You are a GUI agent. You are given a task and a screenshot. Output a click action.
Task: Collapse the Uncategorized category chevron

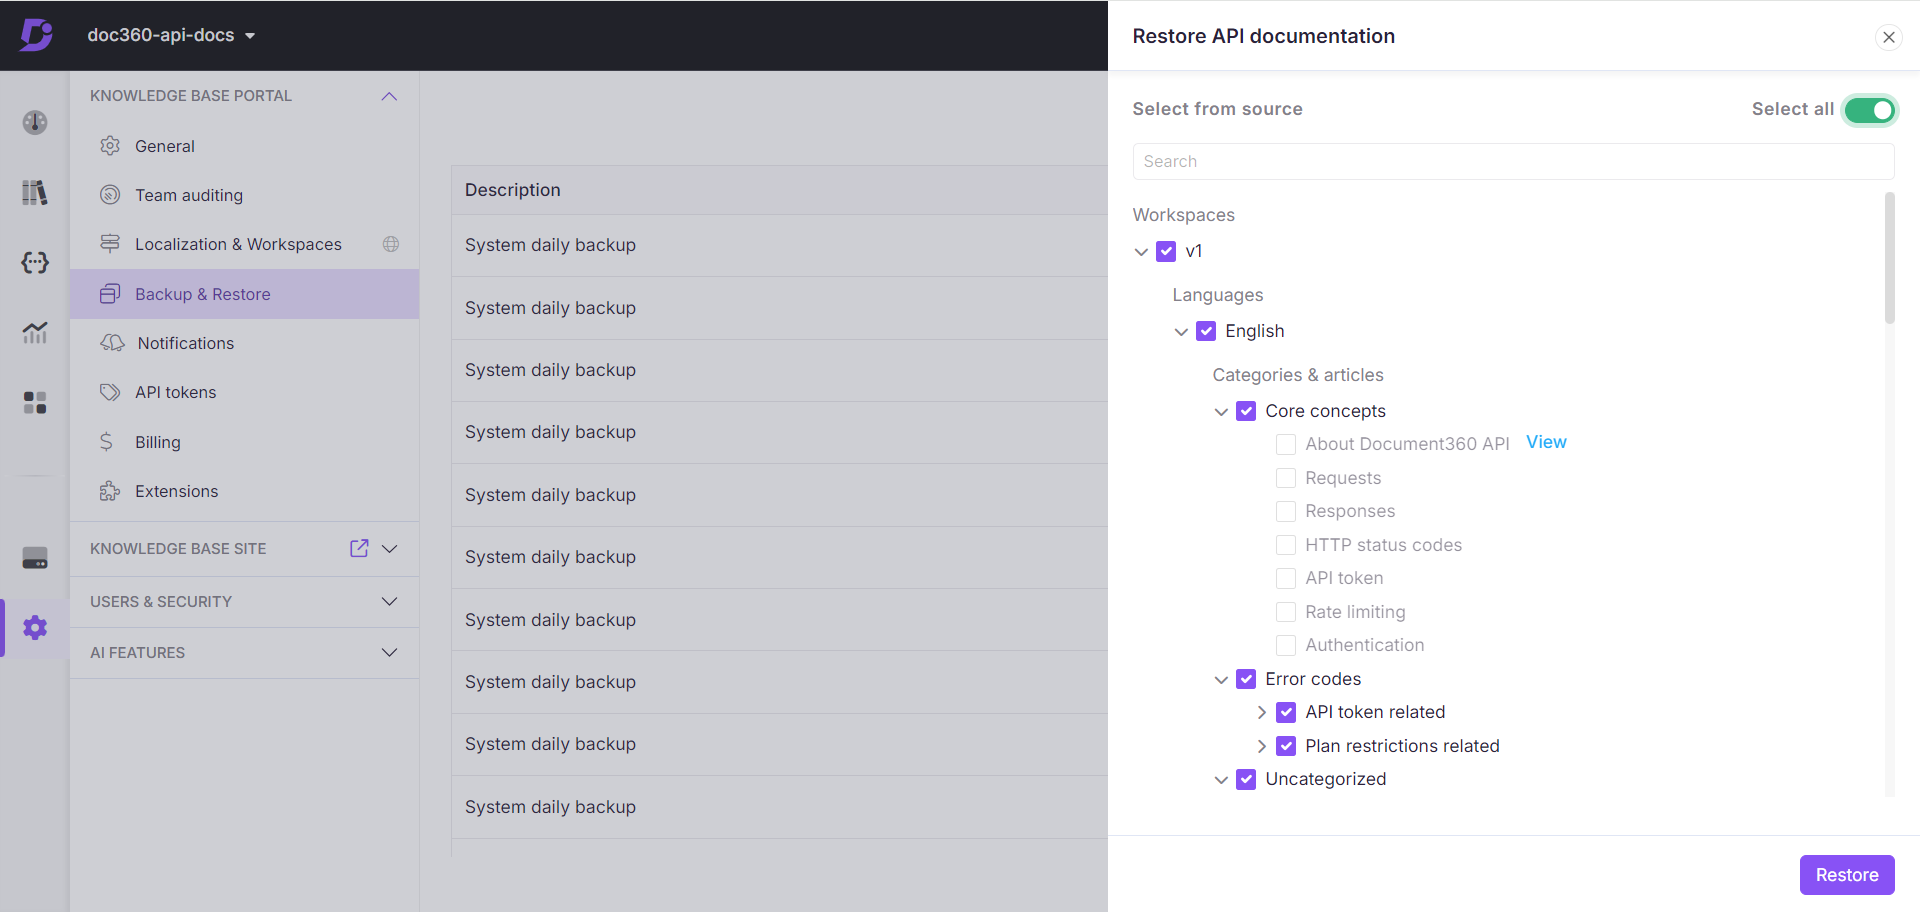(1221, 780)
